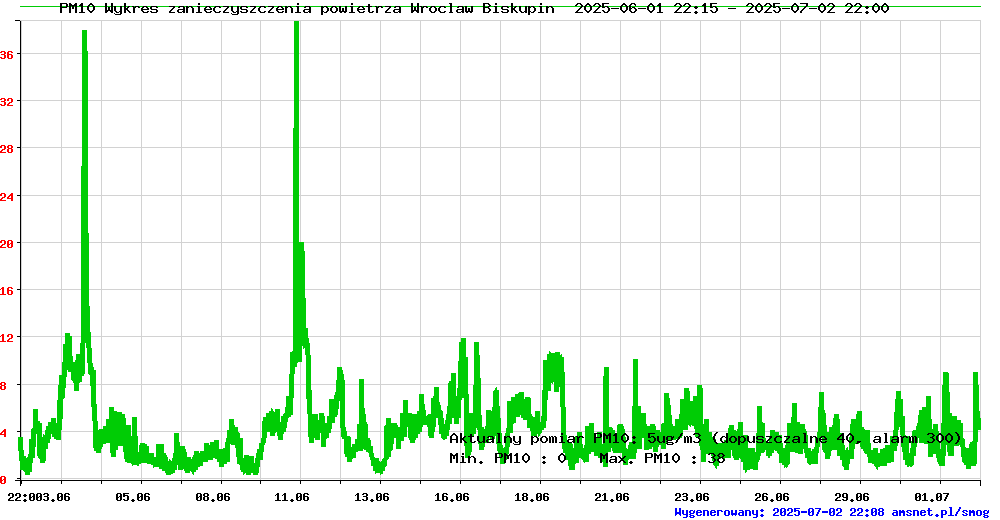Click the date range '2025-06-01 22:15 - 2025-07-02 22:00'

click(732, 9)
